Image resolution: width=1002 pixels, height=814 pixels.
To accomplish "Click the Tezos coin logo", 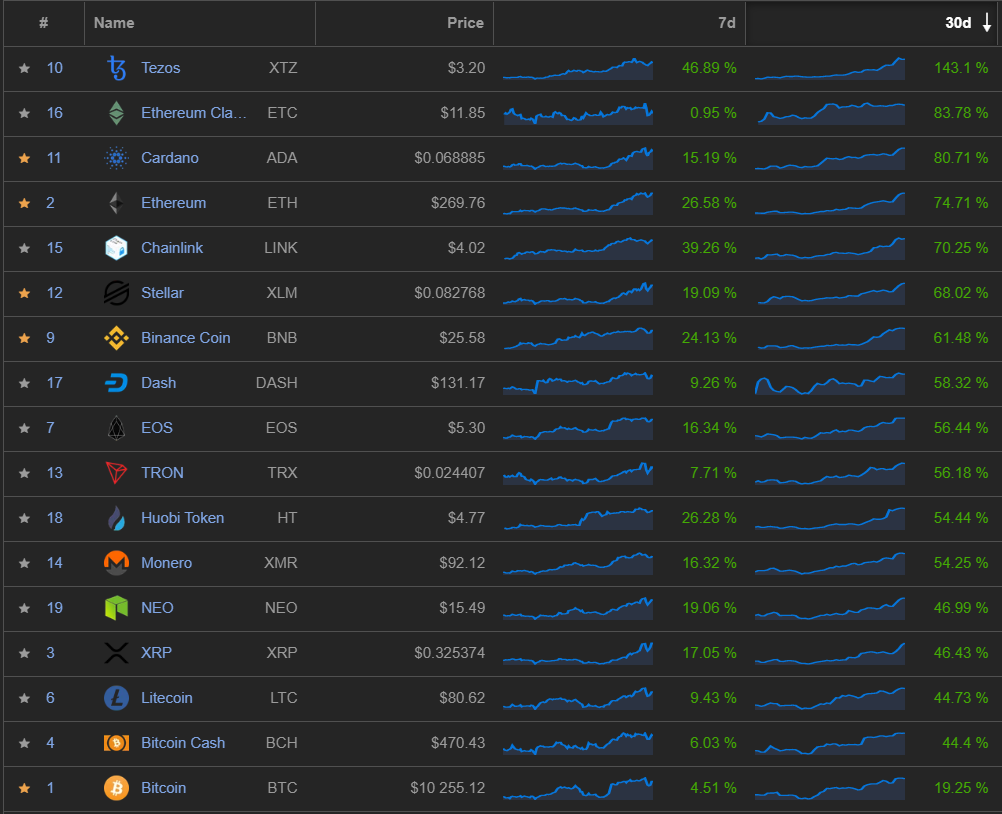I will (116, 68).
